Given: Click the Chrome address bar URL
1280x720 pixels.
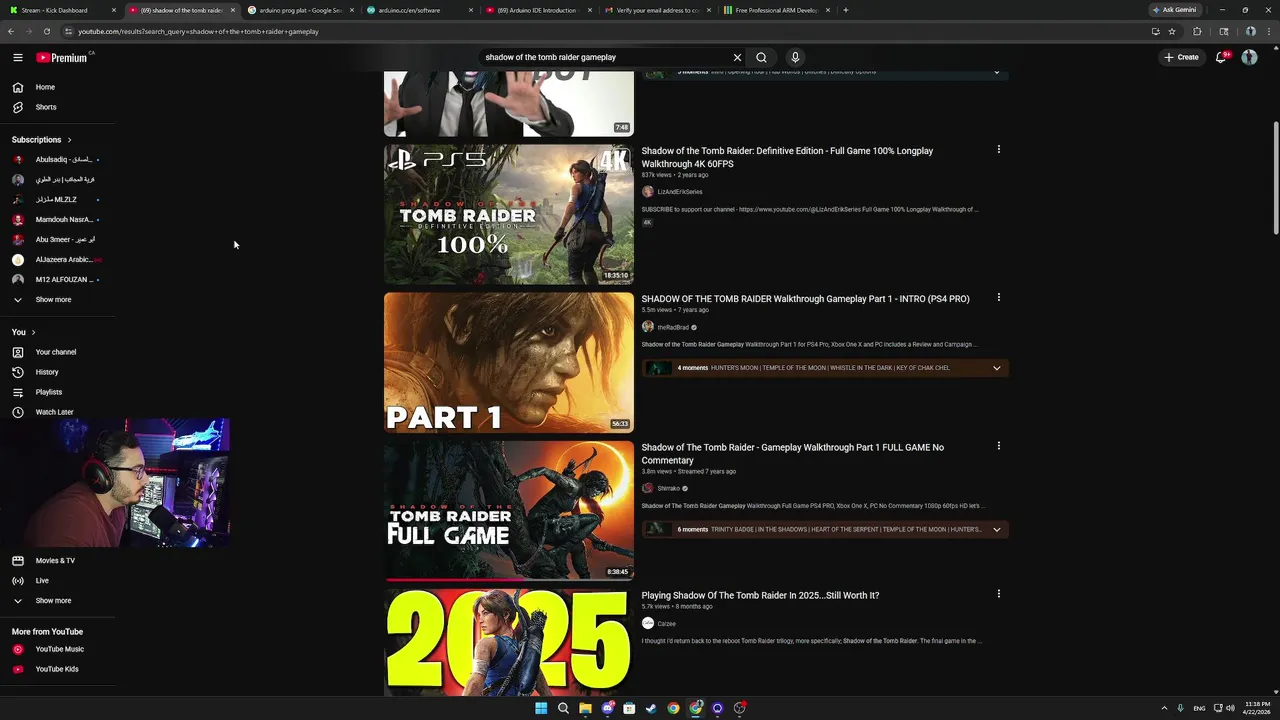Looking at the screenshot, I should pyautogui.click(x=198, y=31).
